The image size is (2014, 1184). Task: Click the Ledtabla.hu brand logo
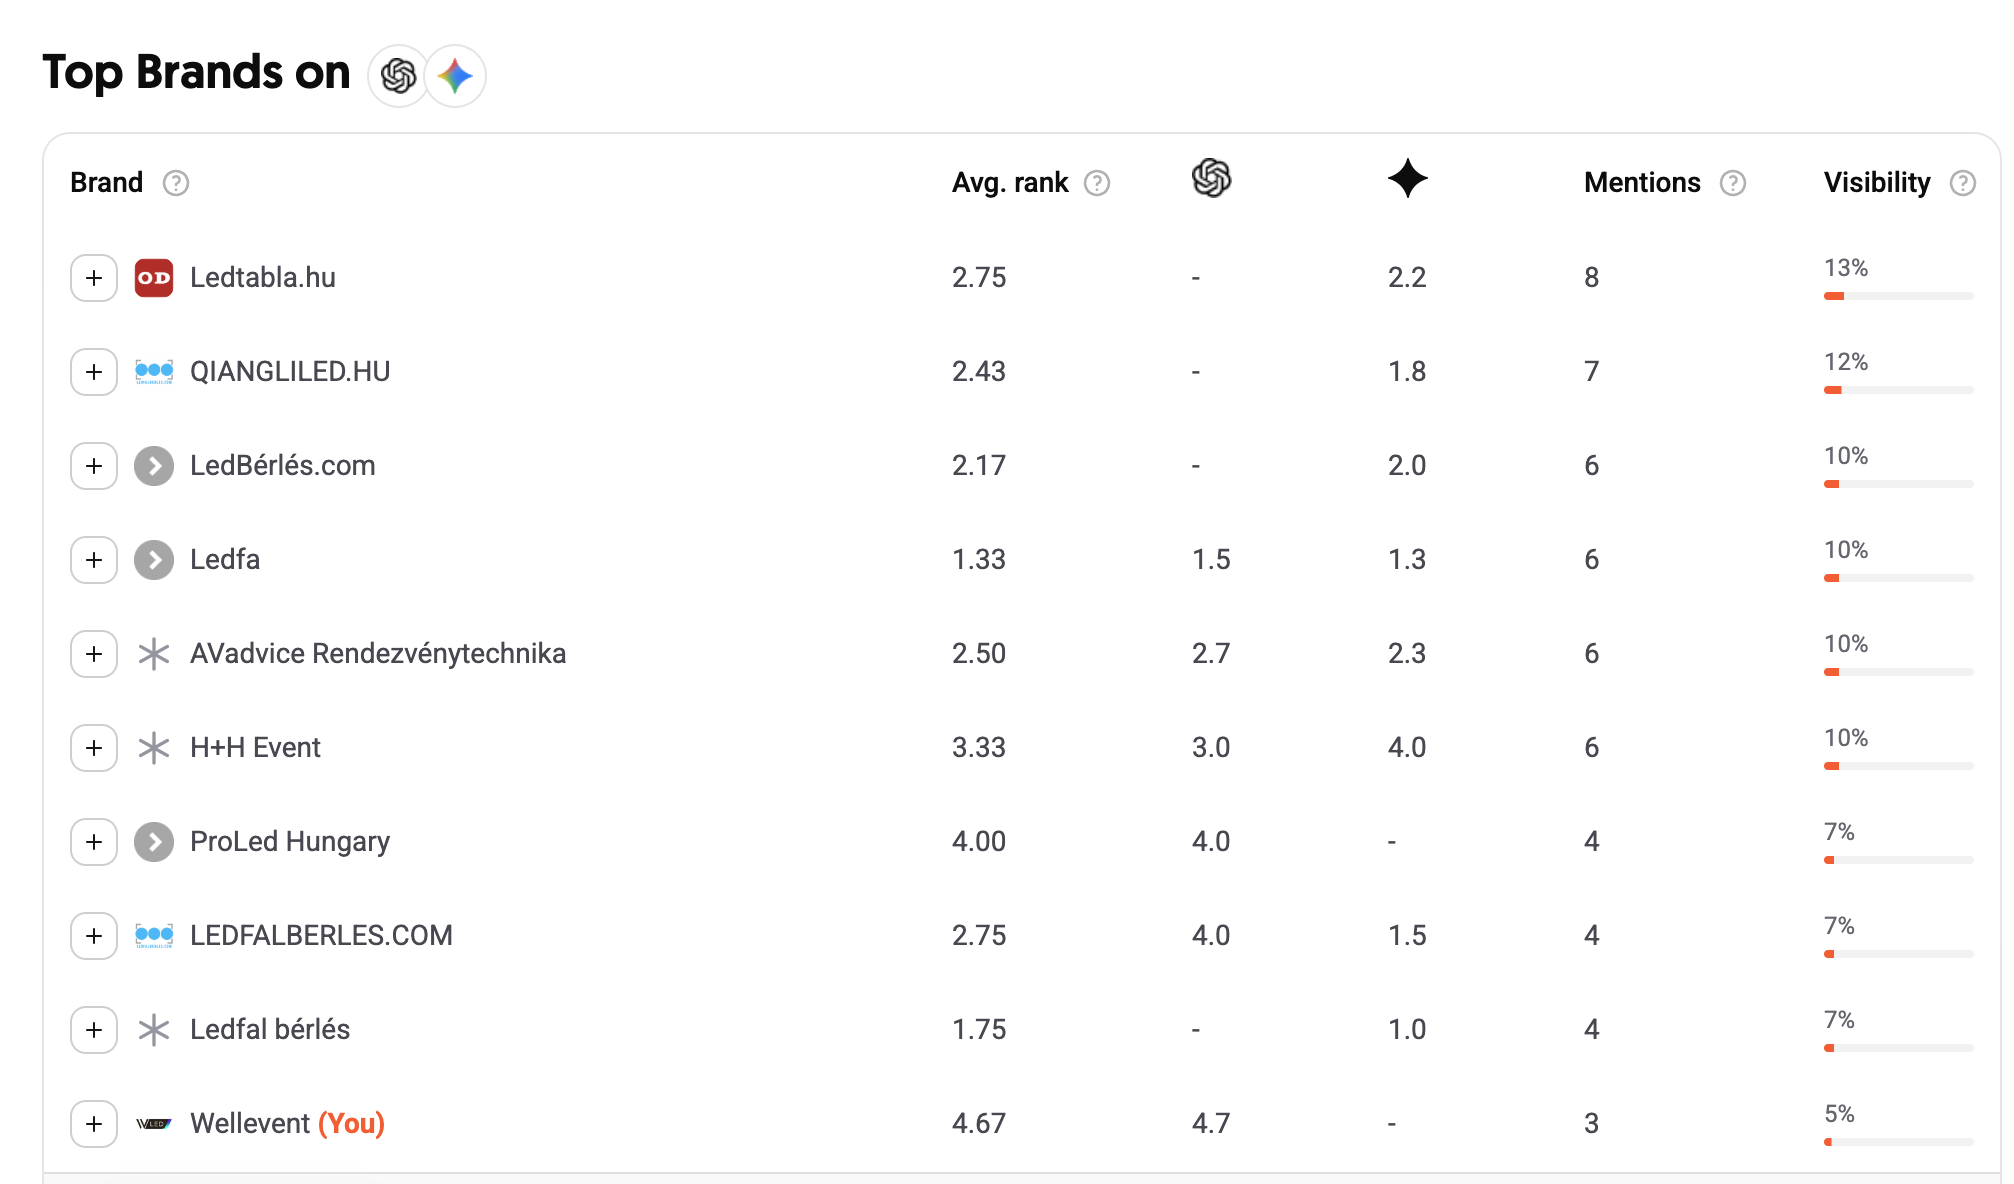point(154,278)
